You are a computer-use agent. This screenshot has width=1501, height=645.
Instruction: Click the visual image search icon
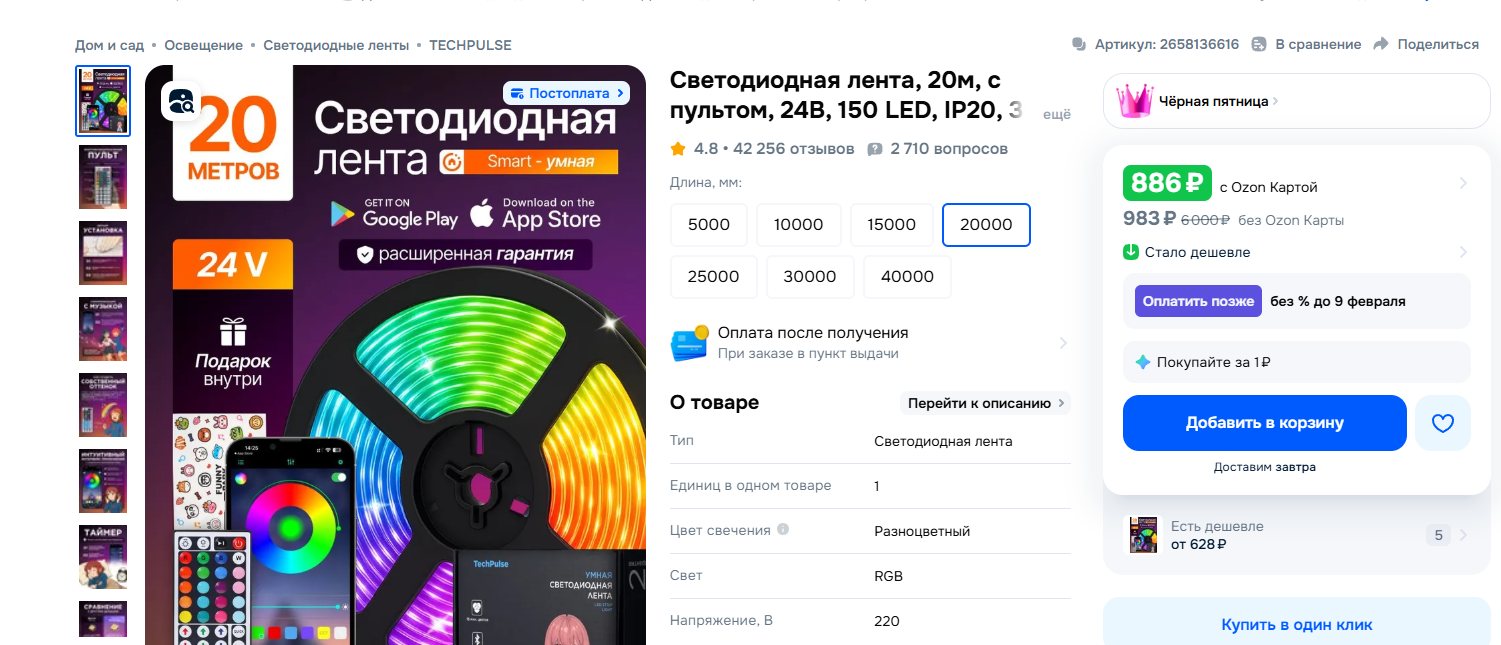pos(182,101)
